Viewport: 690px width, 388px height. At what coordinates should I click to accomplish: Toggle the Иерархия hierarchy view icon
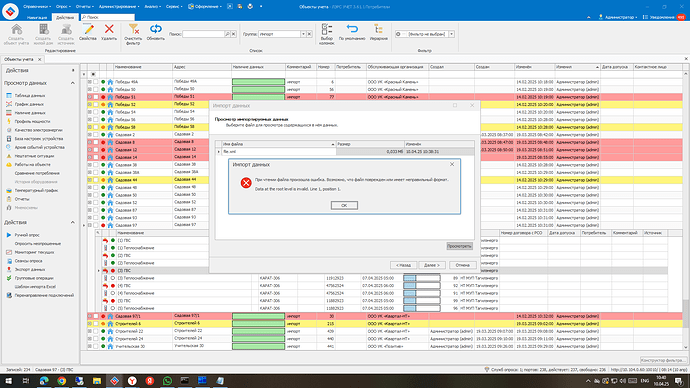point(378,29)
